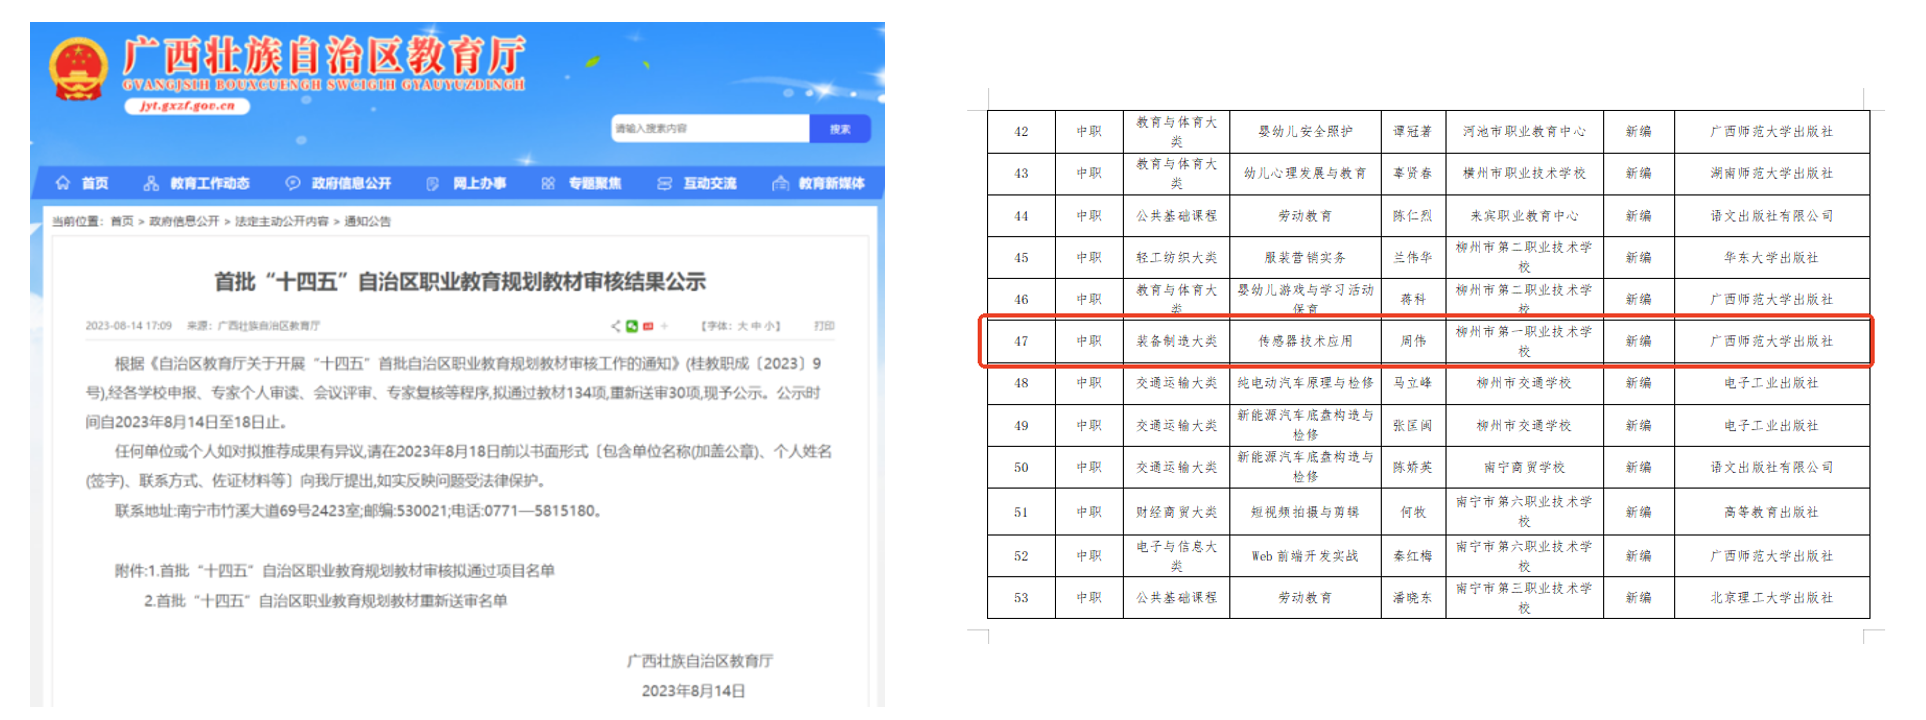Click the cell 婴幼儿安全照护 in row 42
Image resolution: width=1926 pixels, height=720 pixels.
point(1305,131)
